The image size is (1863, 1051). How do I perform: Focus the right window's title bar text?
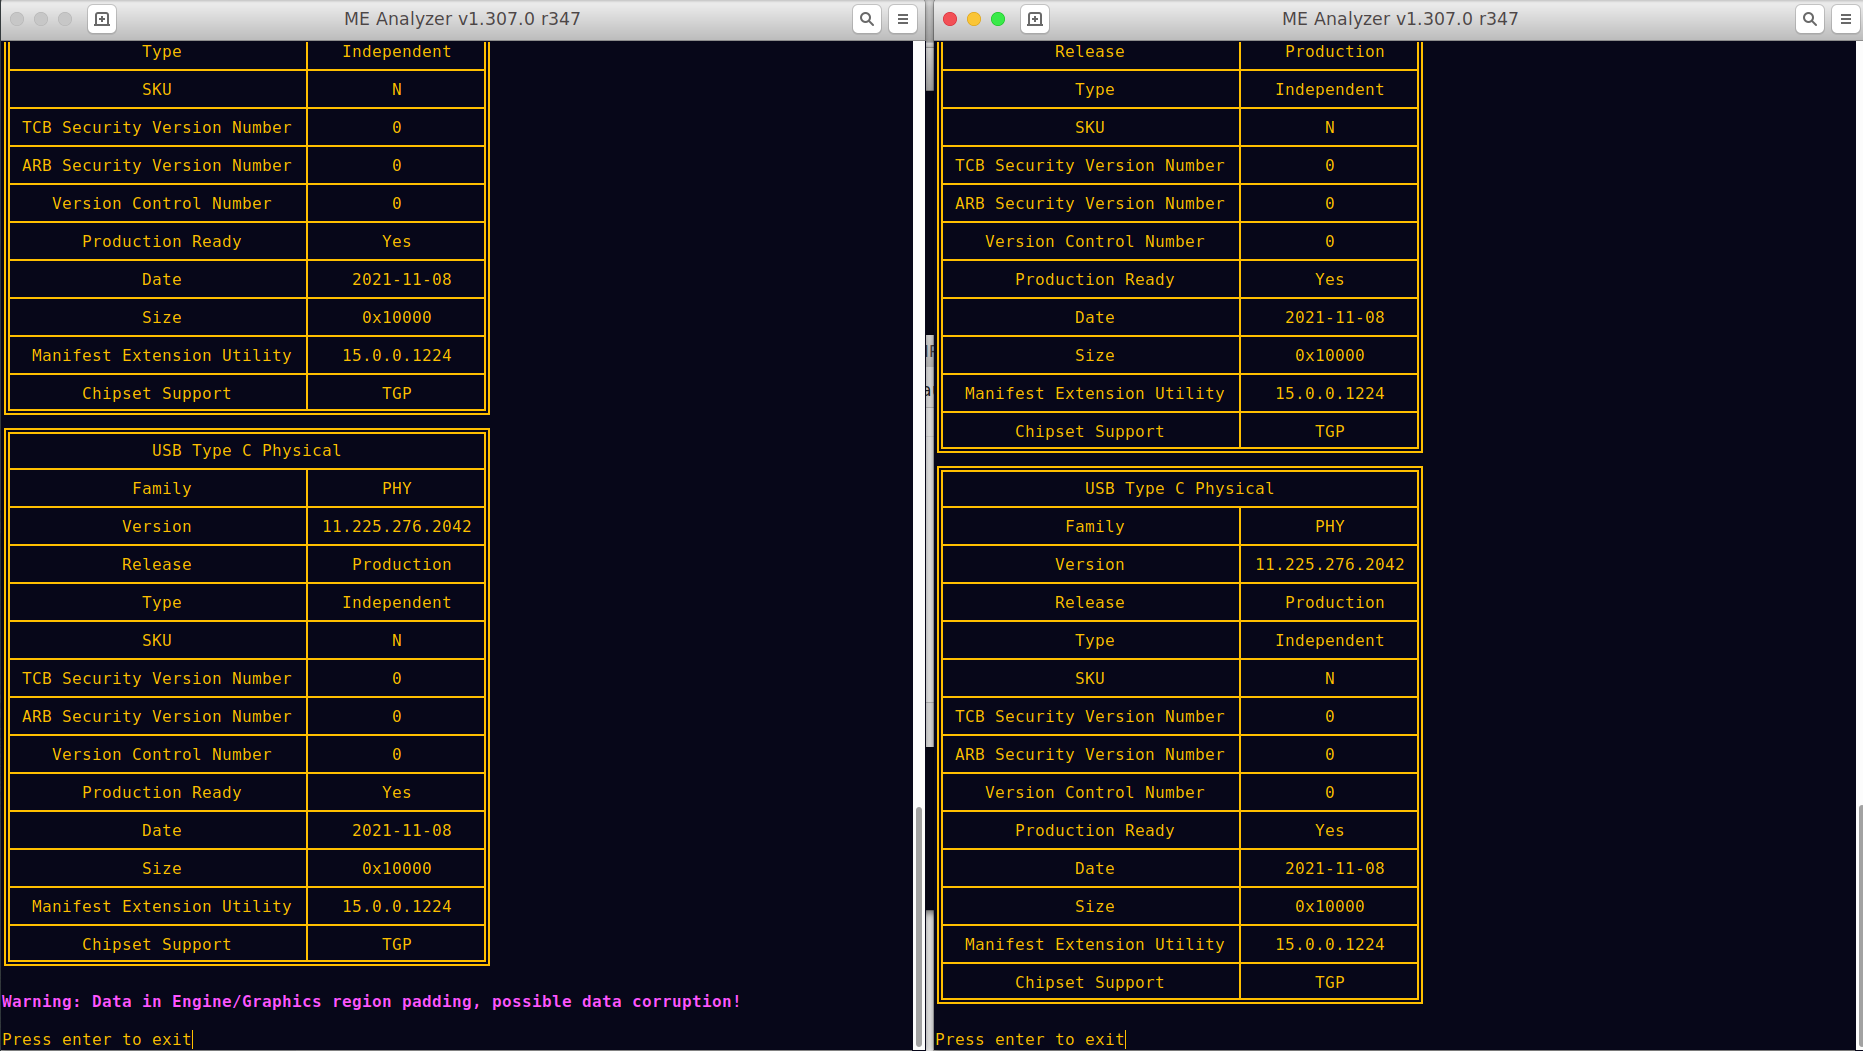tap(1400, 19)
